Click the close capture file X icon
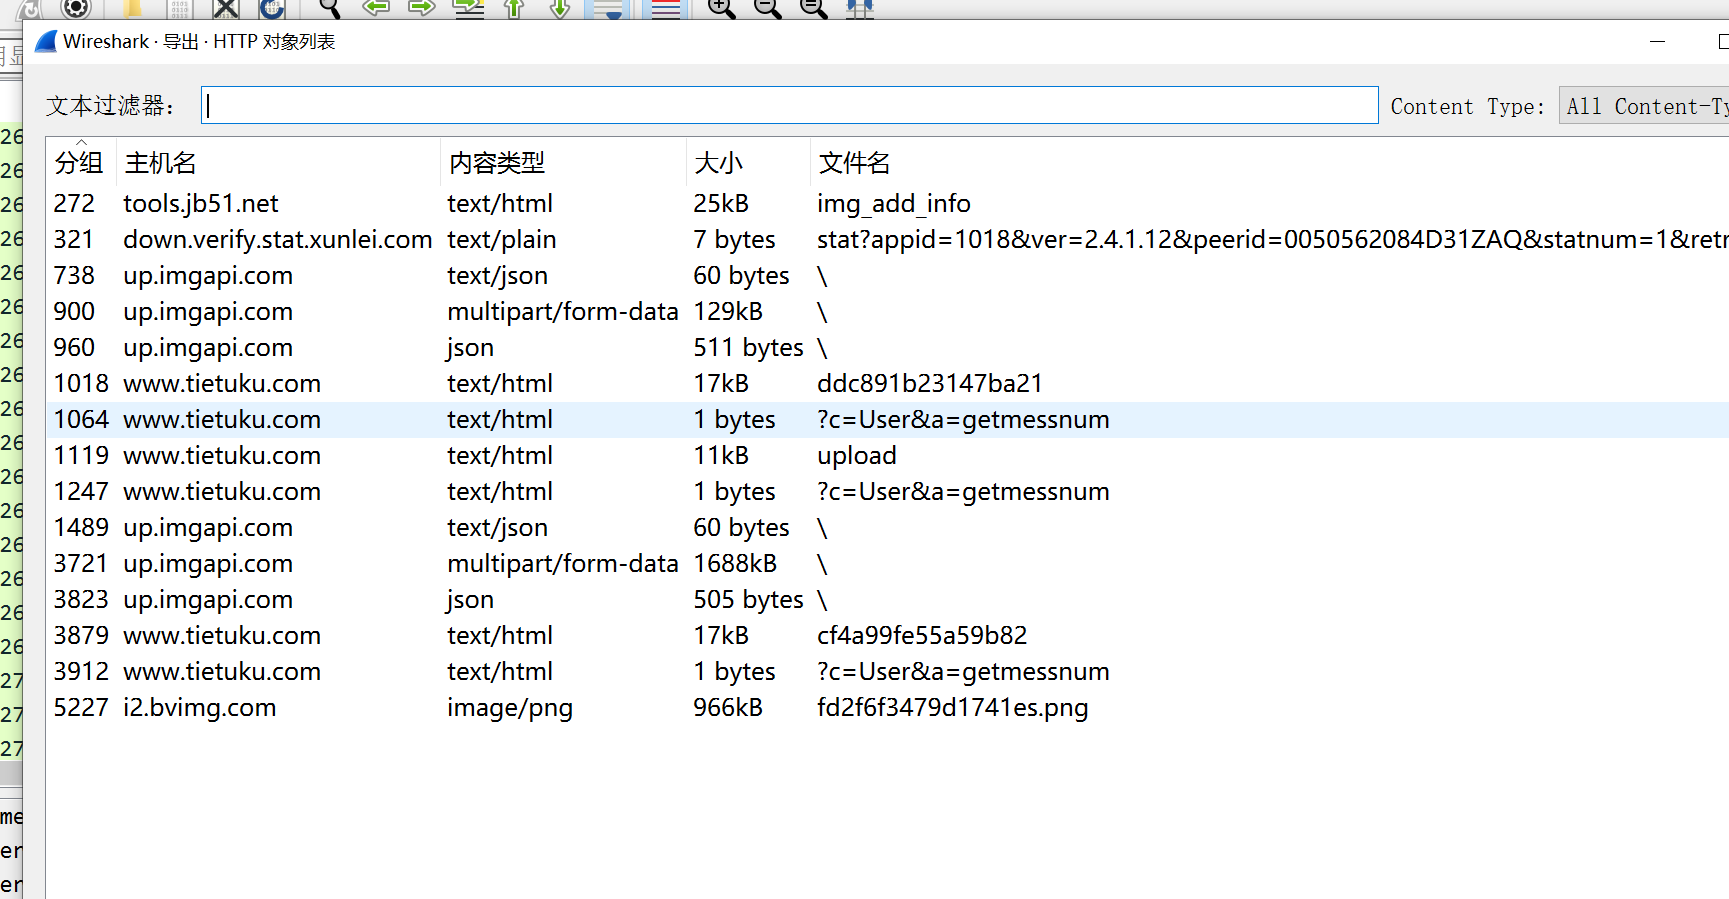The image size is (1729, 899). [x=226, y=8]
